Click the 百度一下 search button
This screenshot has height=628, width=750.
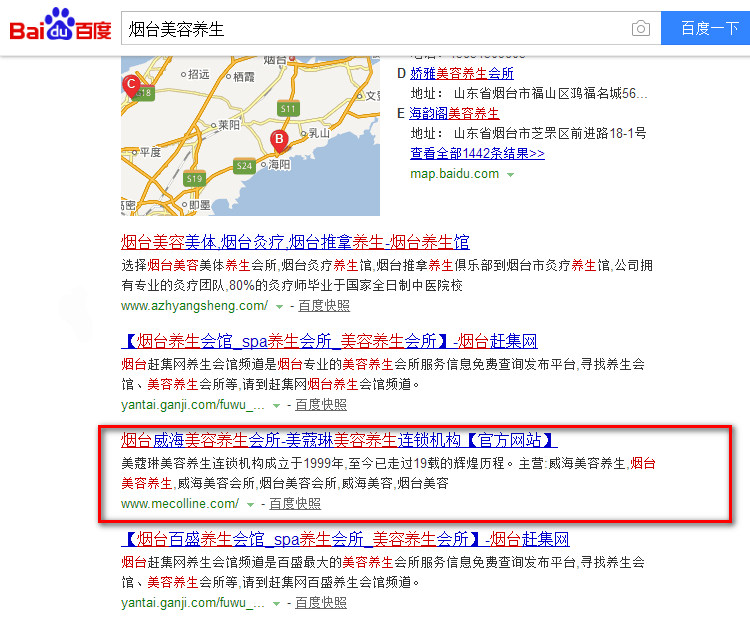pos(706,28)
